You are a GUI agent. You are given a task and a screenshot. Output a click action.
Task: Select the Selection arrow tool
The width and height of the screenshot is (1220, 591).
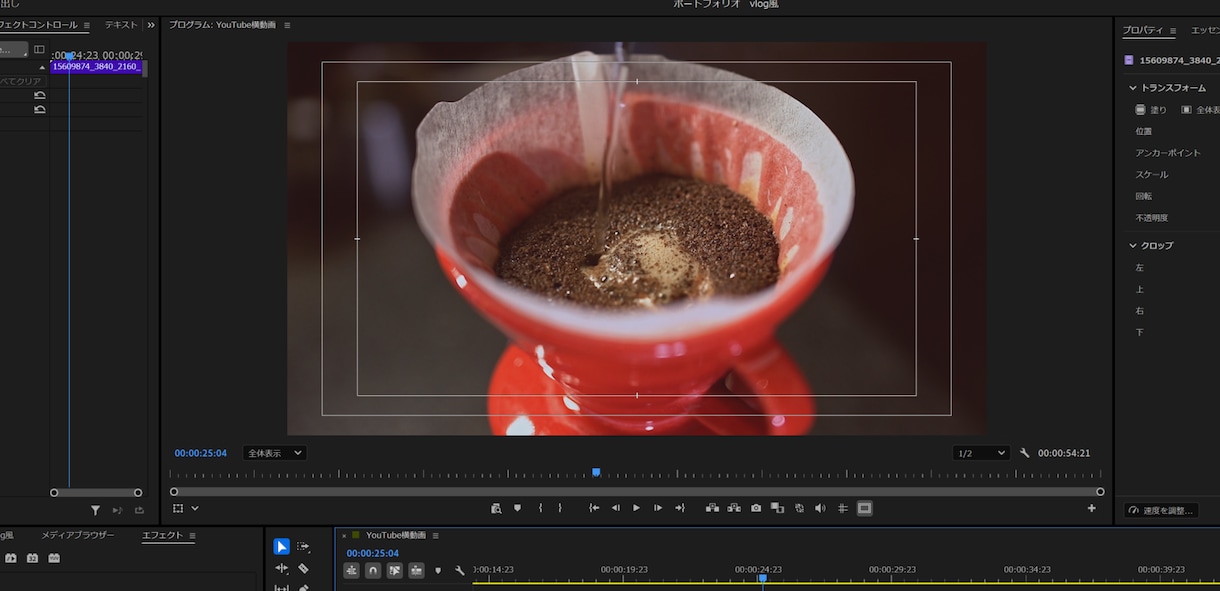click(282, 546)
